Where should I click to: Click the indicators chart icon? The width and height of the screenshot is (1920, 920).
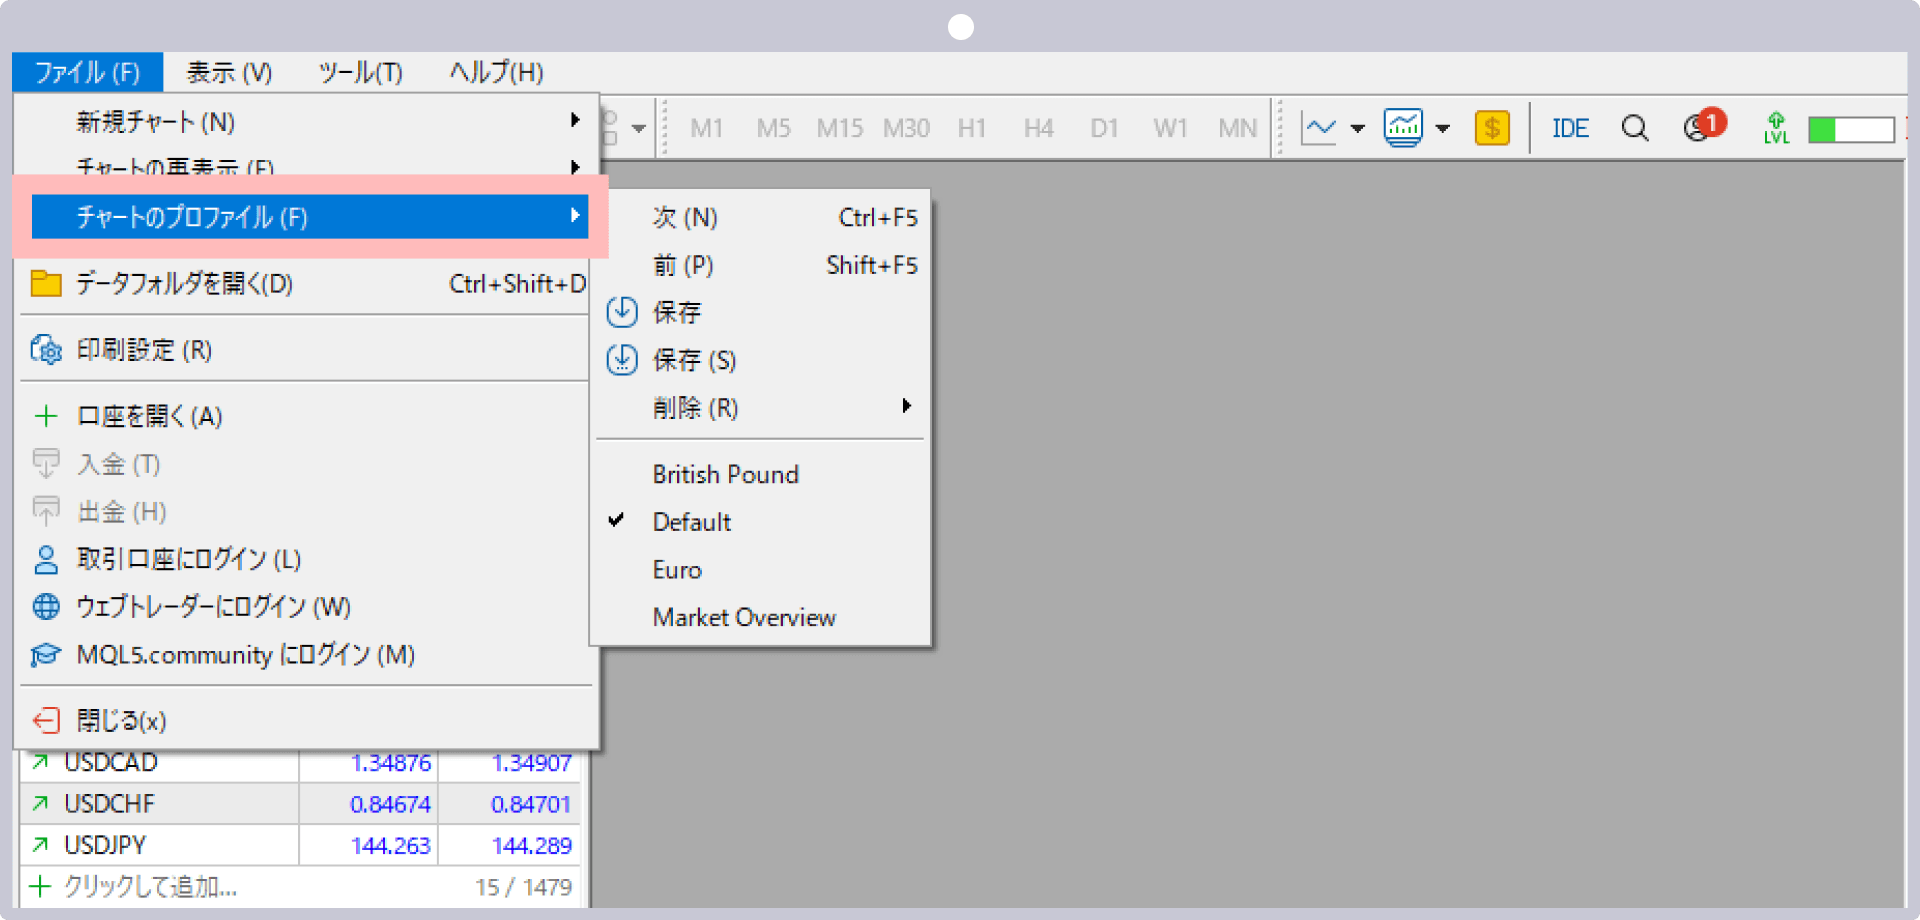1403,128
